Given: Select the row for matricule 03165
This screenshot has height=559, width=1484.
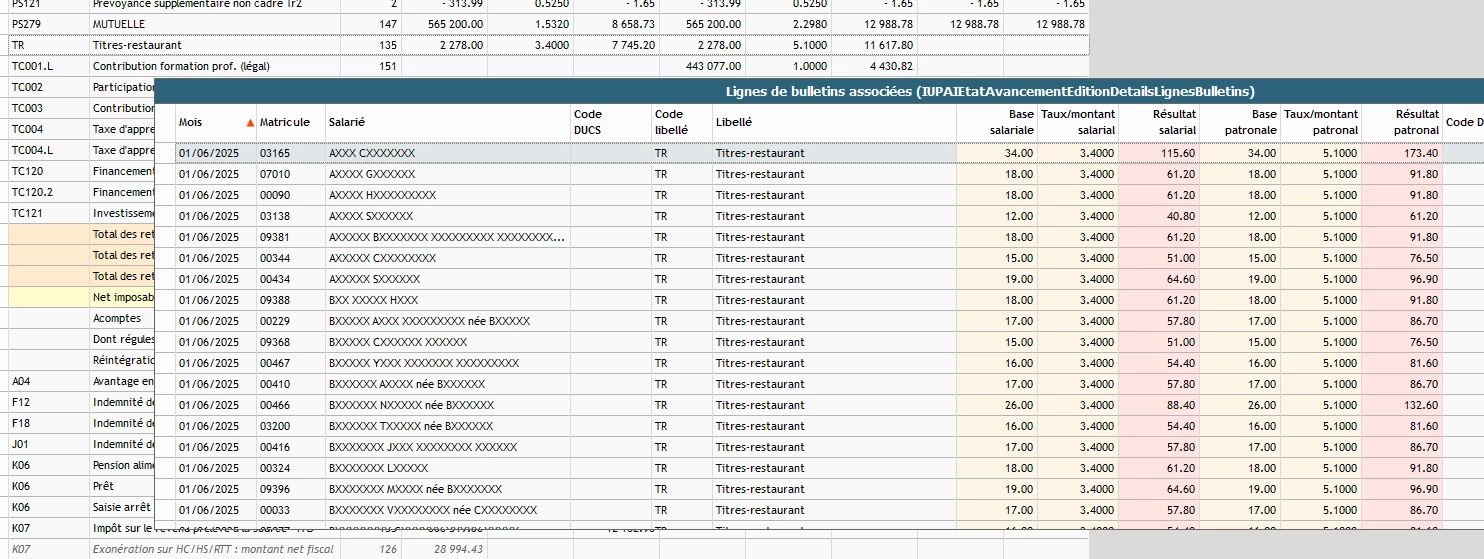Looking at the screenshot, I should (819, 153).
